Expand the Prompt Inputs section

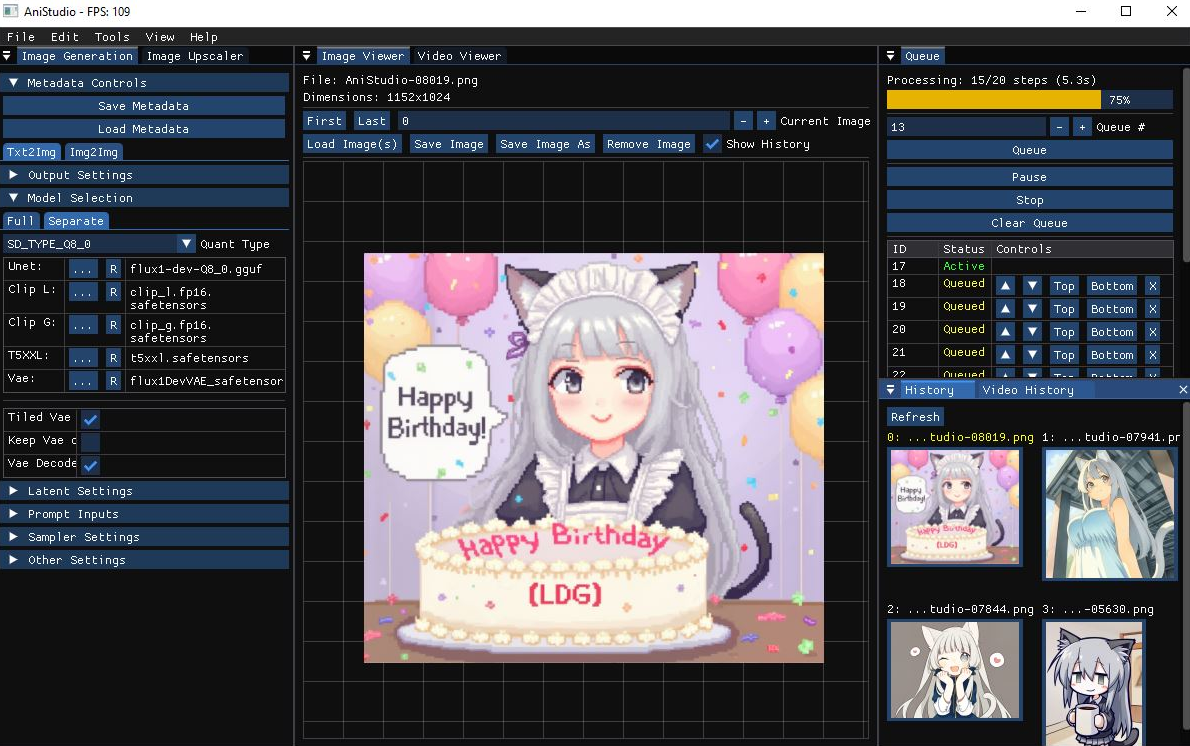point(145,514)
